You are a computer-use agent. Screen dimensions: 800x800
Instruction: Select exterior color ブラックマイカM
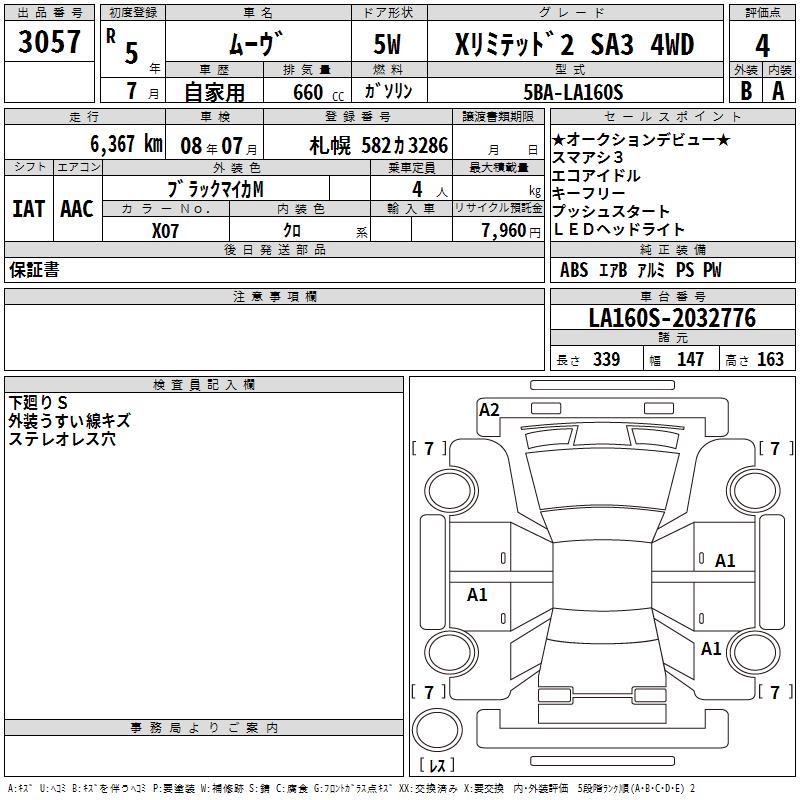tap(215, 189)
